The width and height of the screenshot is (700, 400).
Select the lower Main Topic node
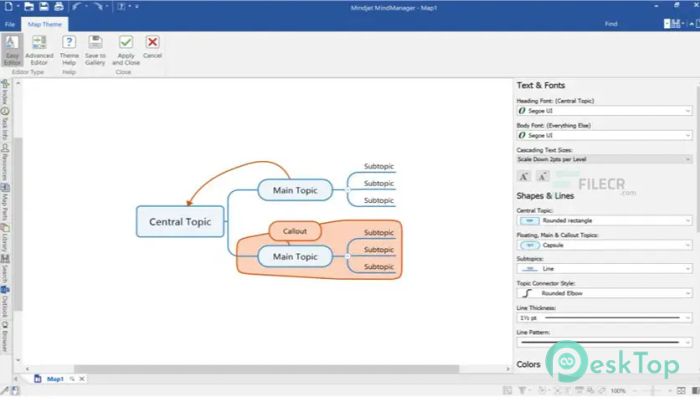pyautogui.click(x=295, y=257)
